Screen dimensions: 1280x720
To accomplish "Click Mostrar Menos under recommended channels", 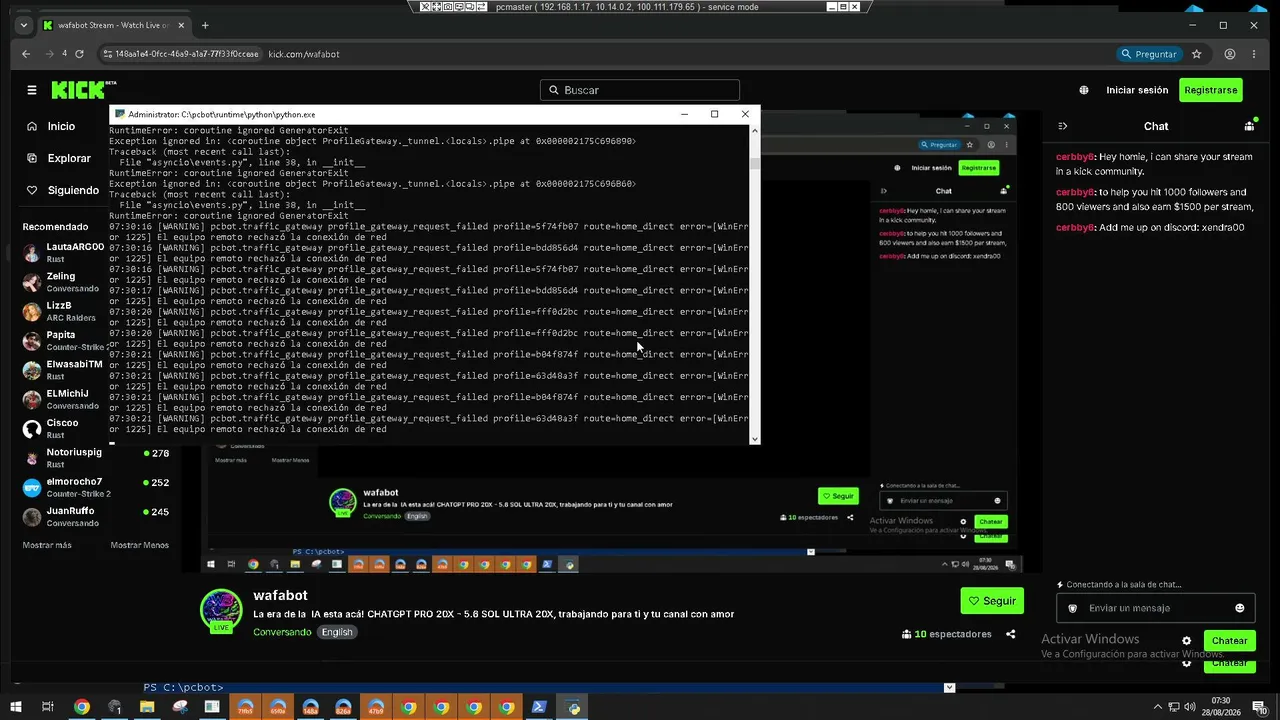I will [x=140, y=545].
